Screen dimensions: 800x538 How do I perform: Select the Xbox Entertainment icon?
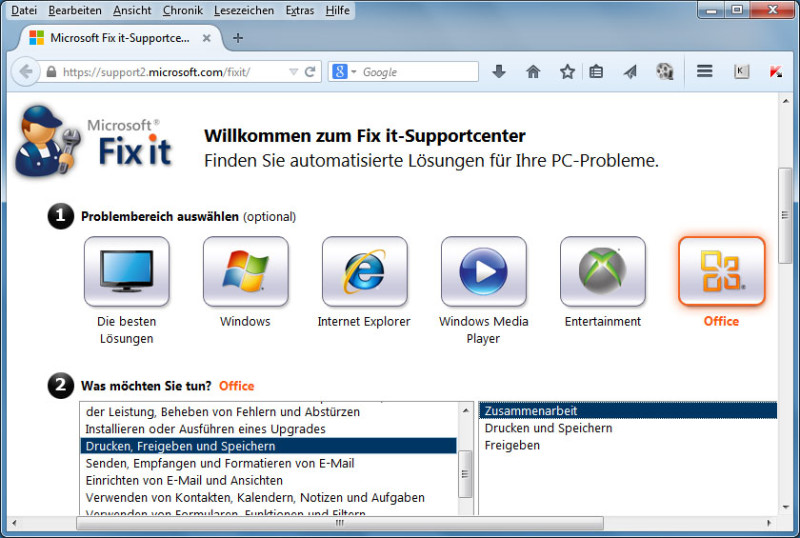click(x=603, y=271)
